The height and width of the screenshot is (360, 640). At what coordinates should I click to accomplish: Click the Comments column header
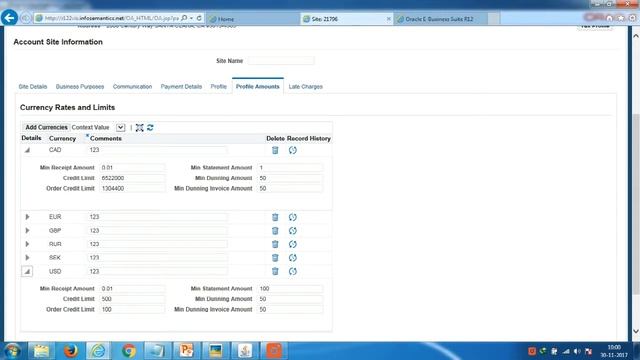pyautogui.click(x=105, y=138)
